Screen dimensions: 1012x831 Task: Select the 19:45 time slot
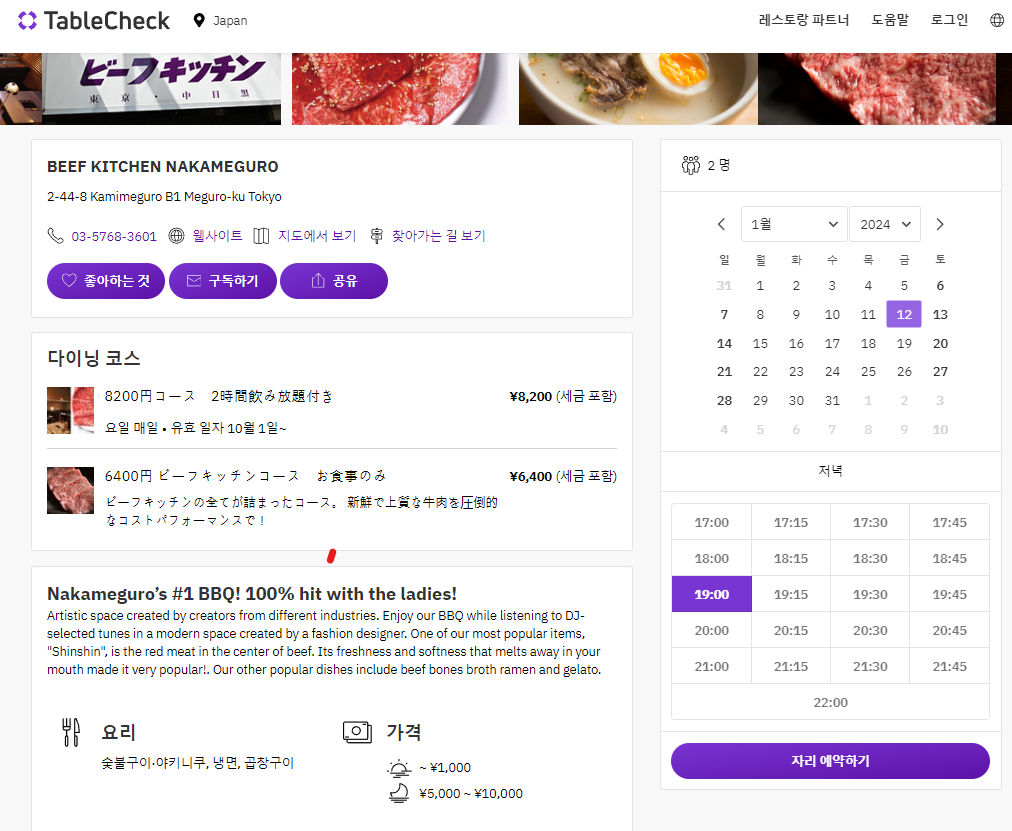point(949,594)
